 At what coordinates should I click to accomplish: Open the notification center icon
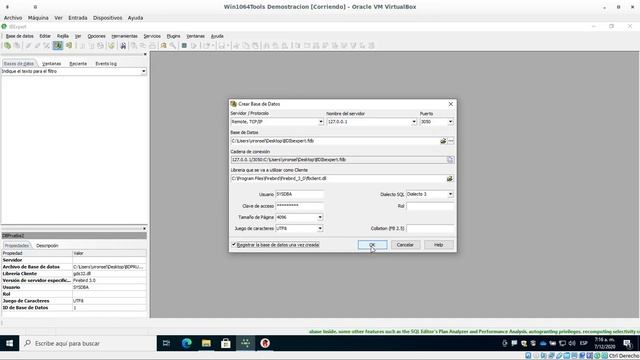click(627, 344)
